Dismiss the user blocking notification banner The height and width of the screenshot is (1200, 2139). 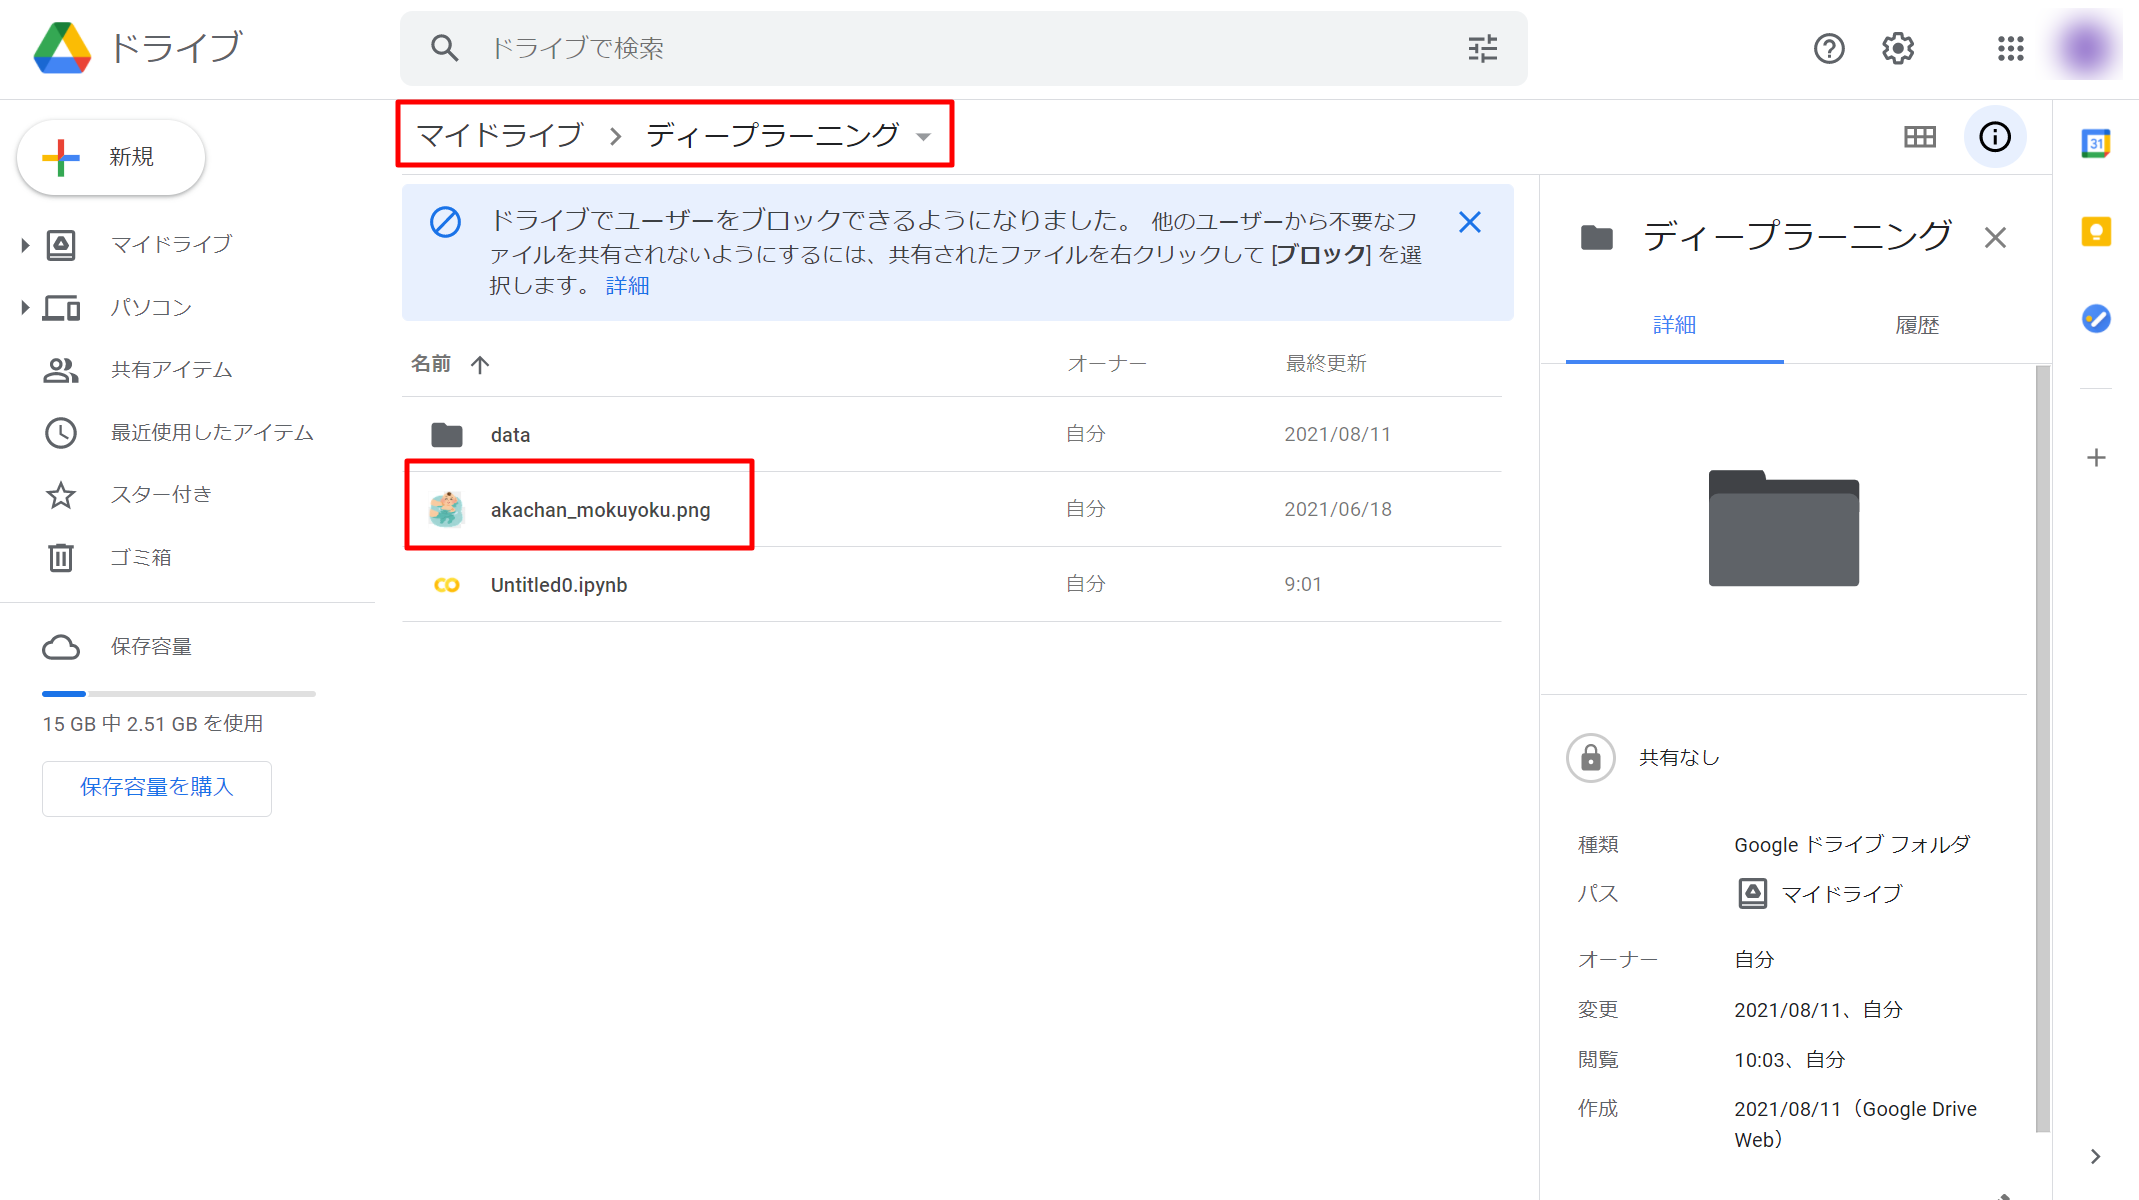[1469, 222]
